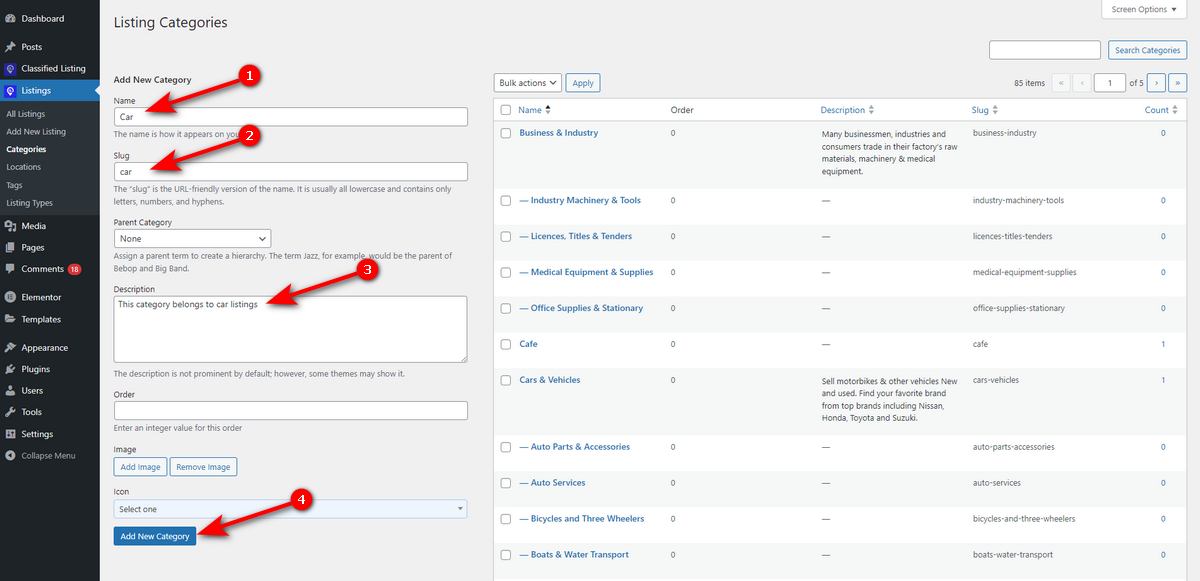Click the Comments speech bubble icon
This screenshot has width=1200, height=581.
pyautogui.click(x=9, y=269)
